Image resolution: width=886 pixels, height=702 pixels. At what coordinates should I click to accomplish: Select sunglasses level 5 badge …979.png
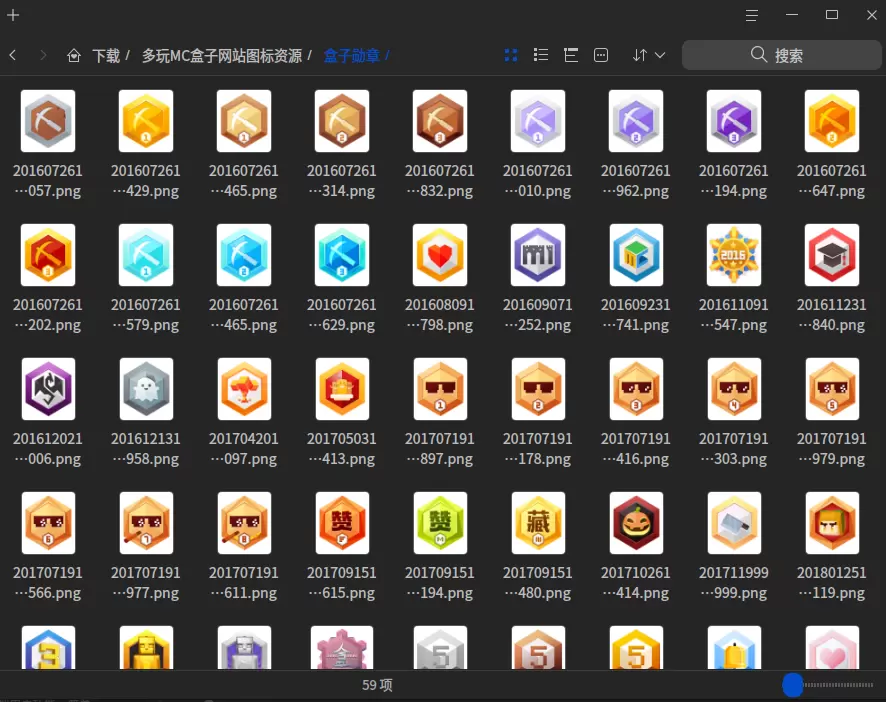coord(832,389)
